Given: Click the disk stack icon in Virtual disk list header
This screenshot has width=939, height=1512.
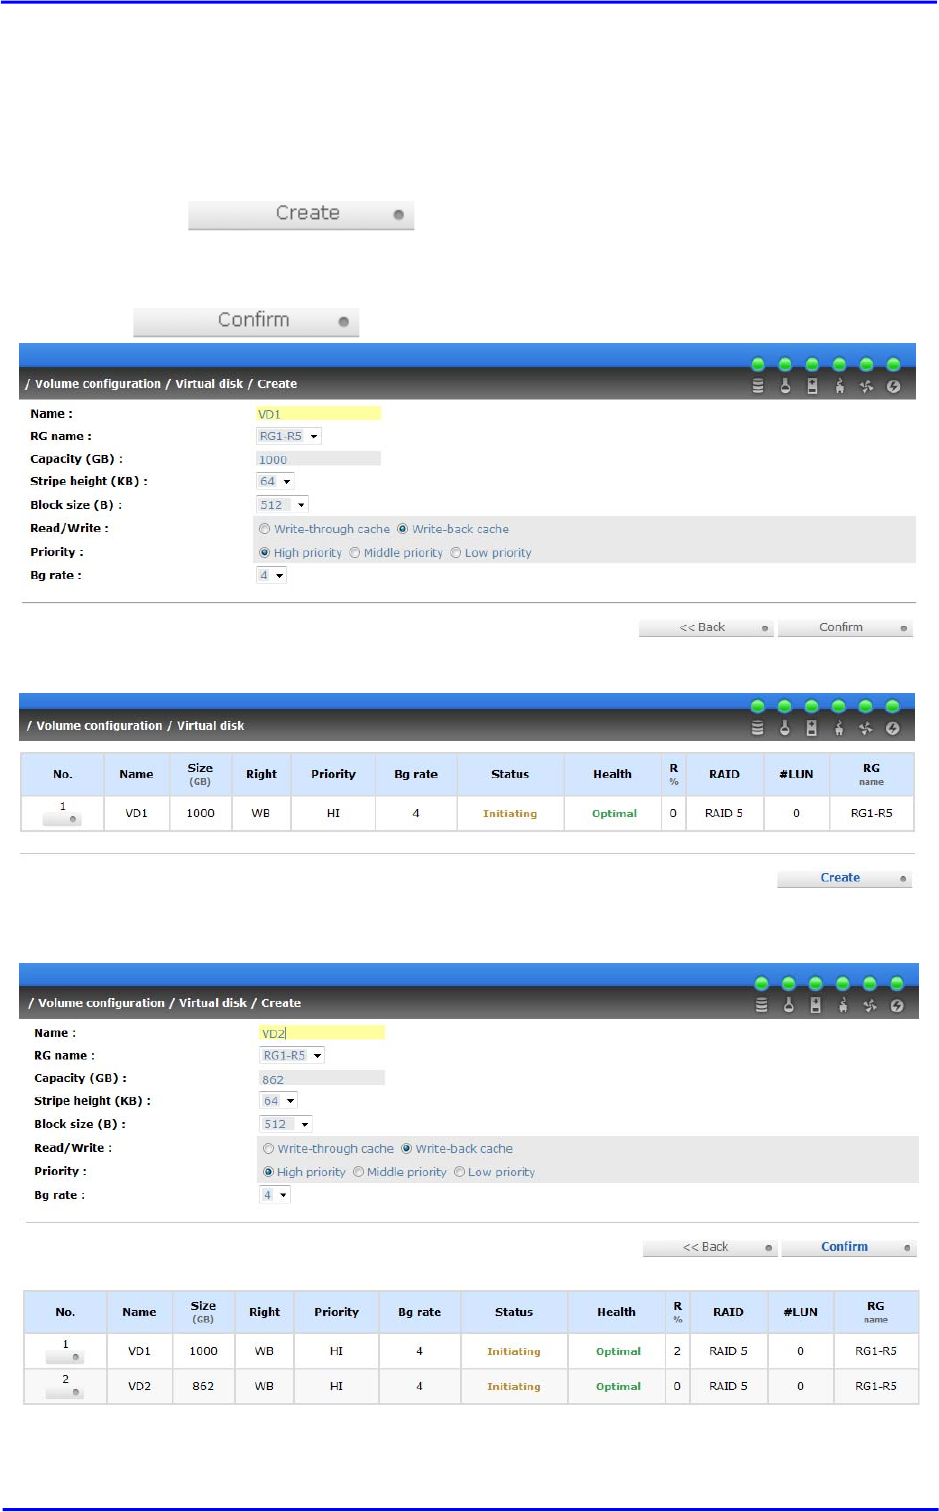Looking at the screenshot, I should point(757,728).
